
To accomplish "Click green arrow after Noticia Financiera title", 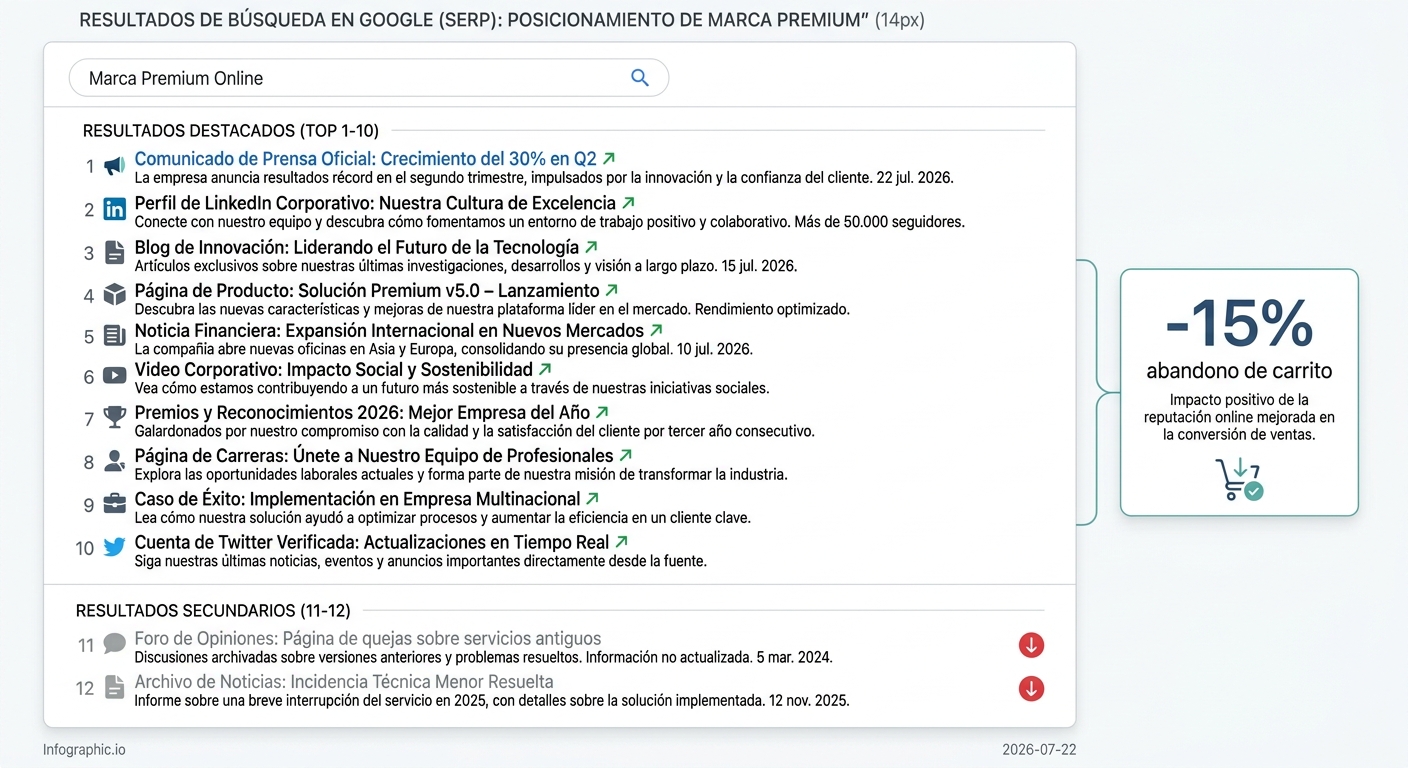I will point(656,329).
